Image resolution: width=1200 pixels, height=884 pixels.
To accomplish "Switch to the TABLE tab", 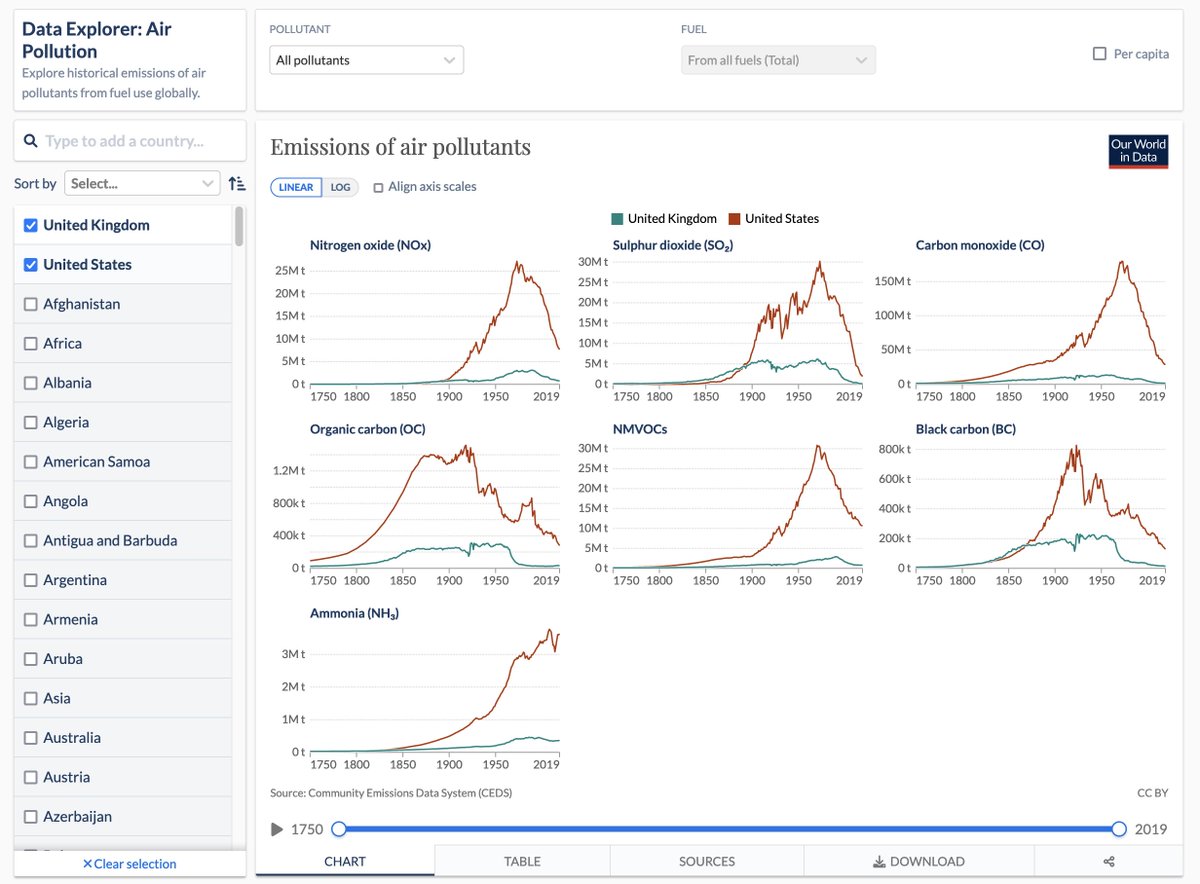I will [x=521, y=860].
